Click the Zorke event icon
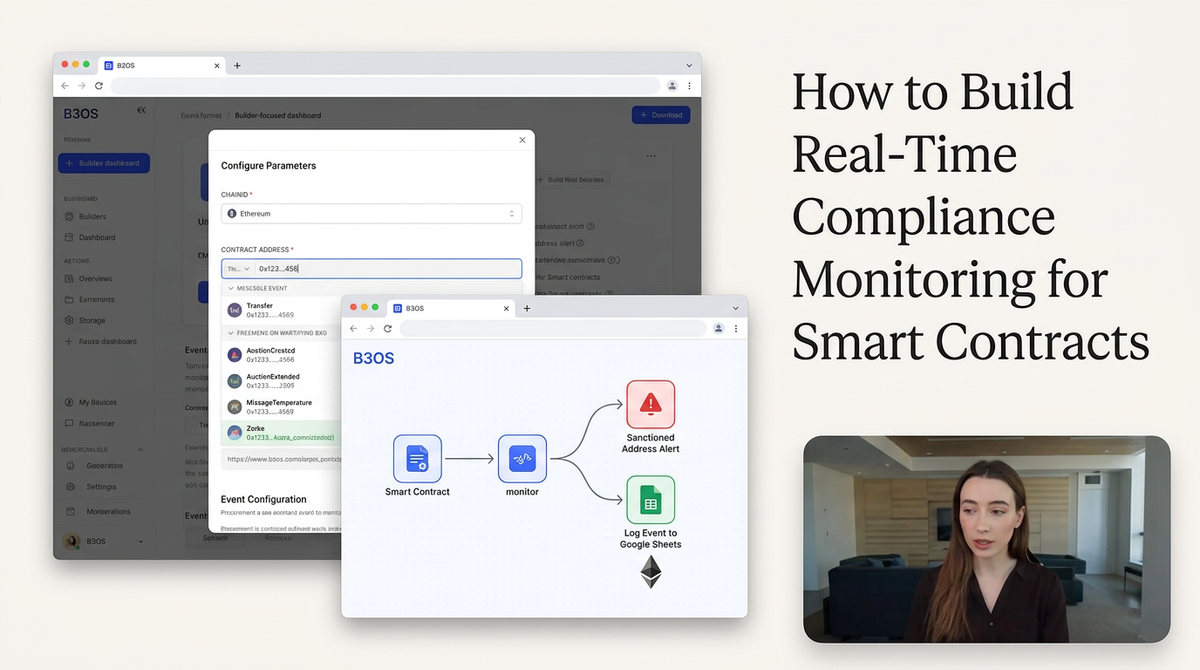This screenshot has height=670, width=1200. pyautogui.click(x=235, y=432)
